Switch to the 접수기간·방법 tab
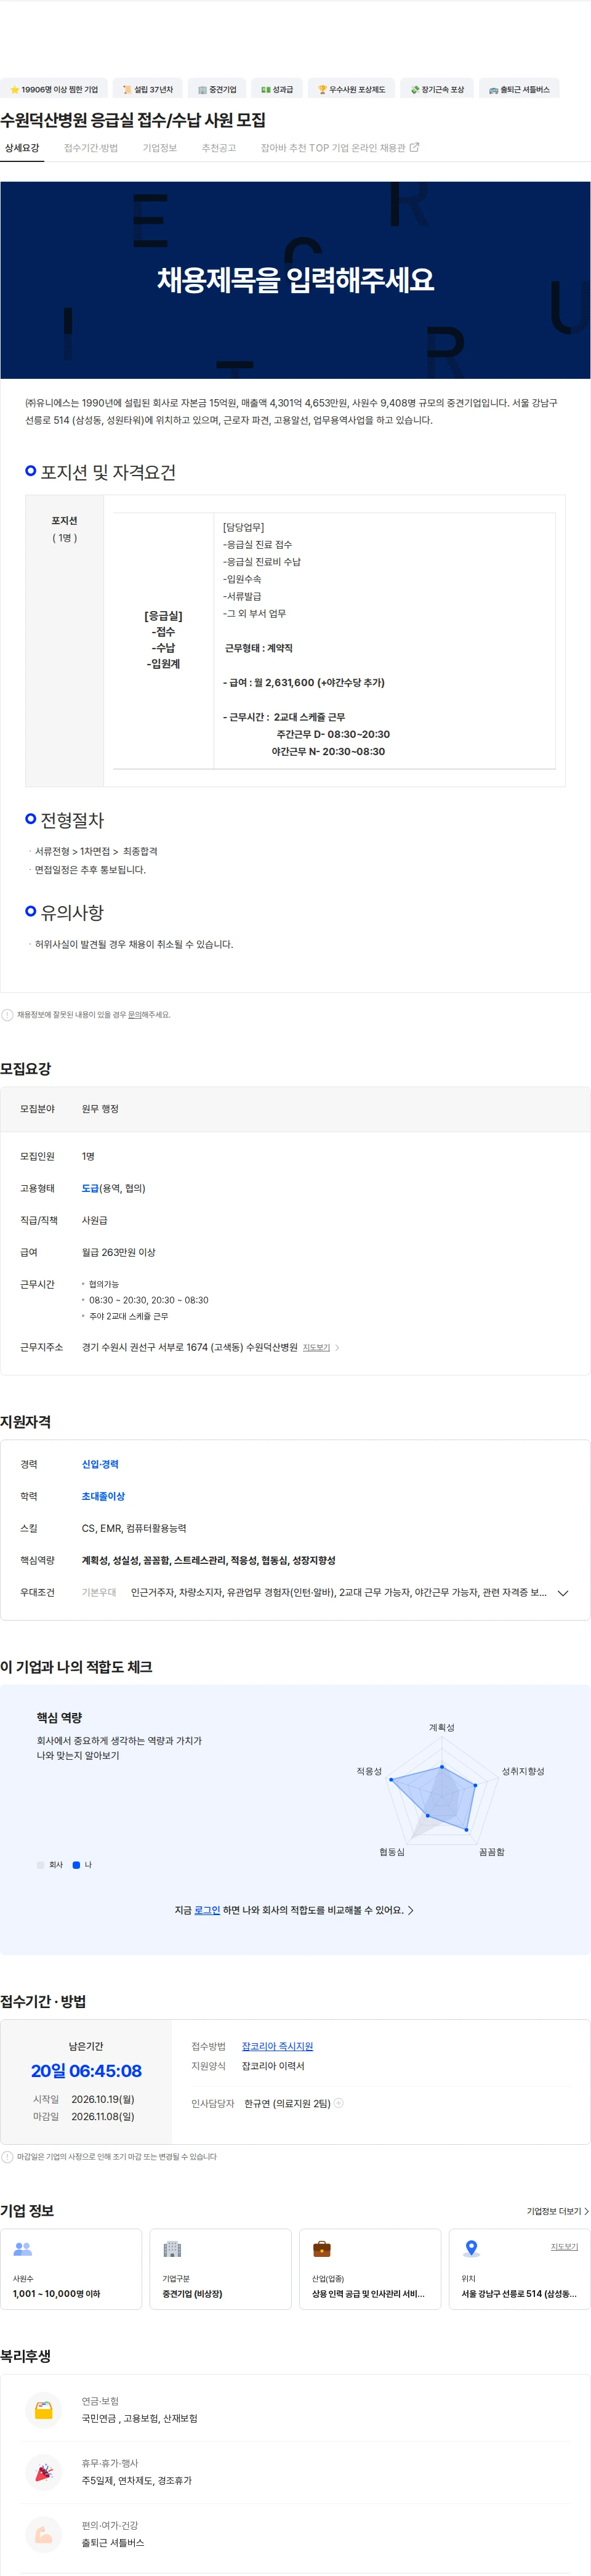591x2576 pixels. tap(91, 148)
